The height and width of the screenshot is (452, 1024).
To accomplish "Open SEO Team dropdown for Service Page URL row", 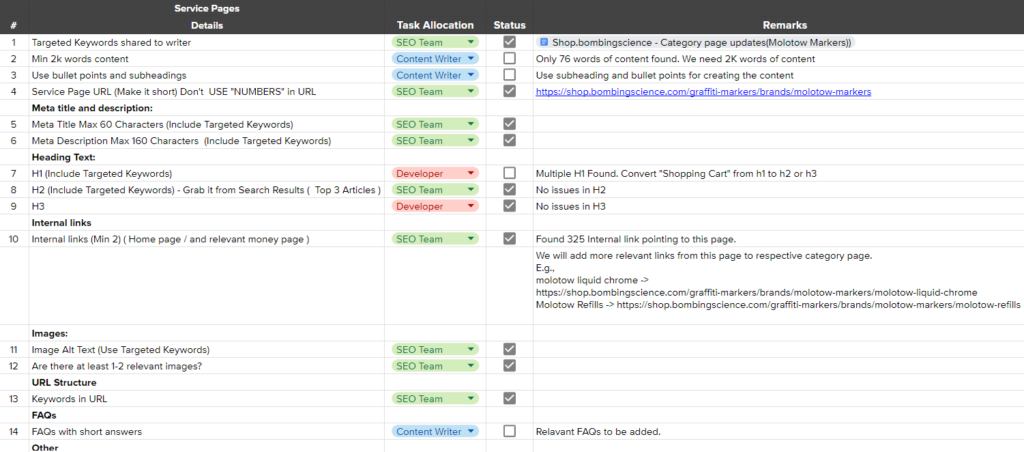I will click(x=435, y=91).
